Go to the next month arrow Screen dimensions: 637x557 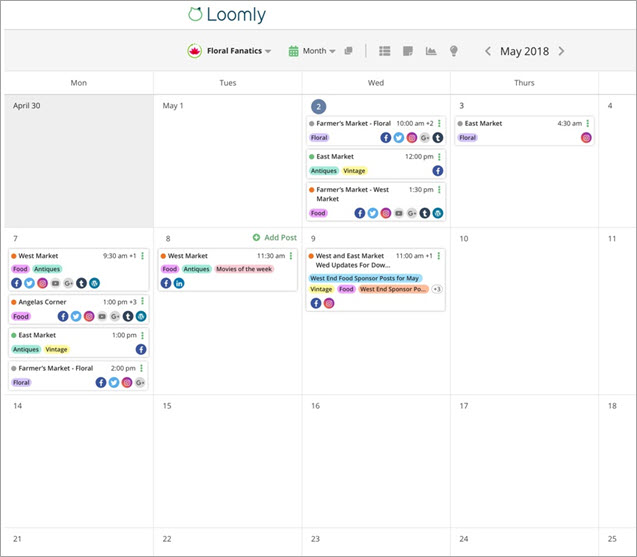coord(561,51)
